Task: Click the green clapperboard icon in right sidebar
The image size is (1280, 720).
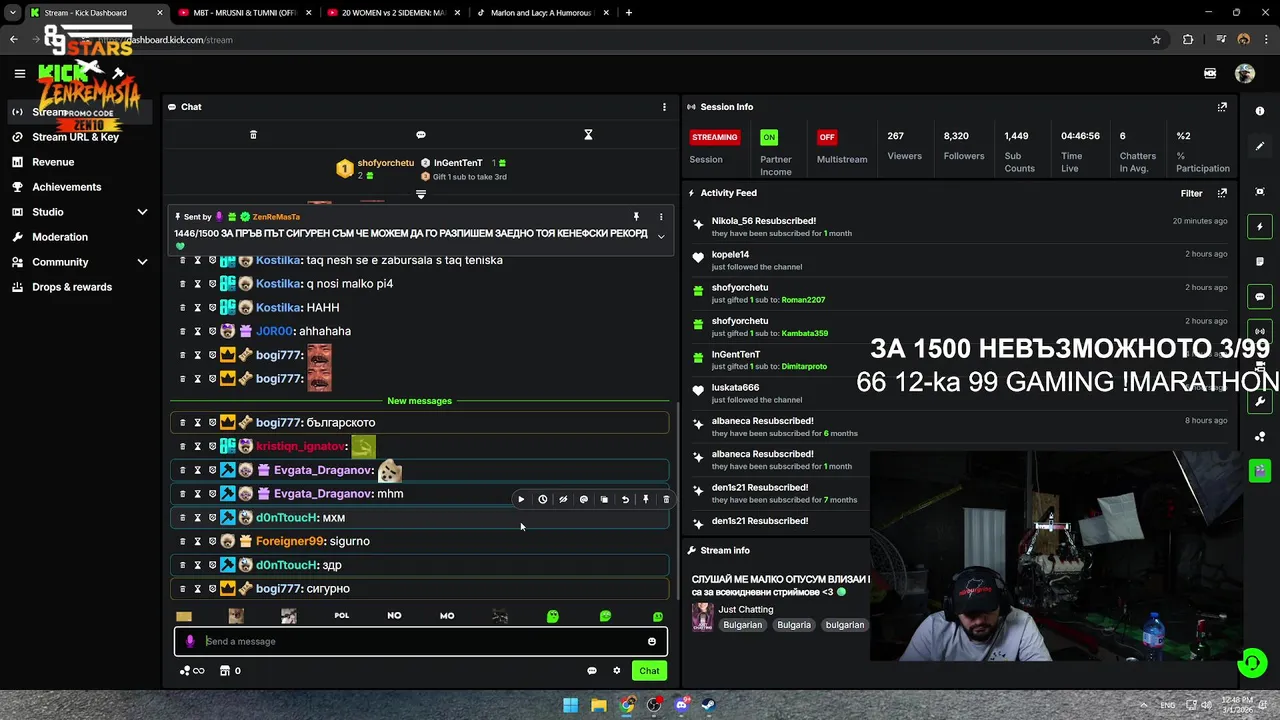Action: [x=1260, y=471]
